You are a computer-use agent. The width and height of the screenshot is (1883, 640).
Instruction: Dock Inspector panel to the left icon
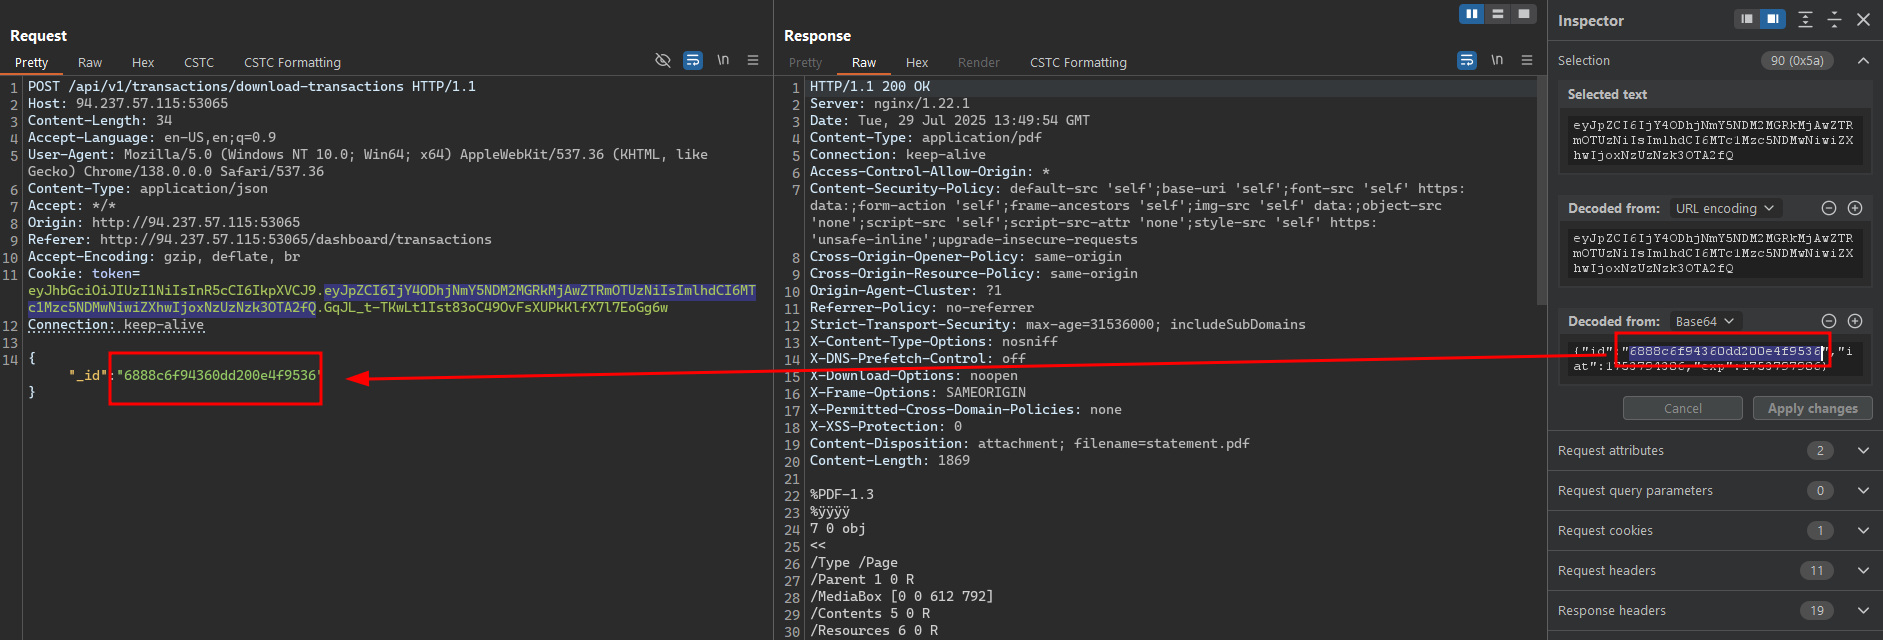coord(1747,19)
